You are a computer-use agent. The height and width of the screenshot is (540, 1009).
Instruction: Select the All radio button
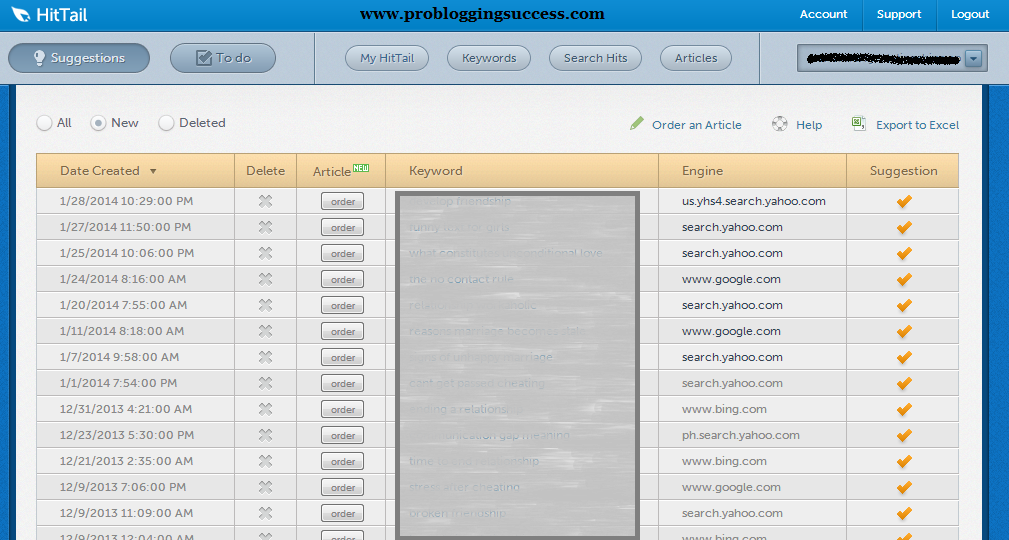pyautogui.click(x=44, y=123)
